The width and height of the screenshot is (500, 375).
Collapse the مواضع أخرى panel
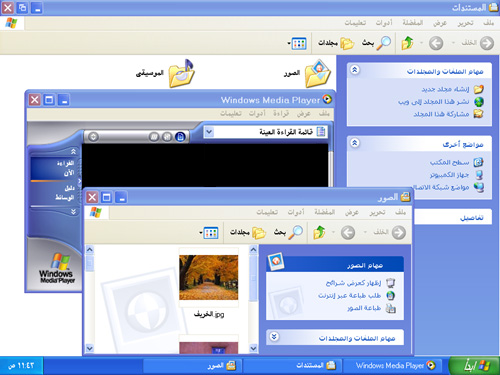tap(355, 143)
